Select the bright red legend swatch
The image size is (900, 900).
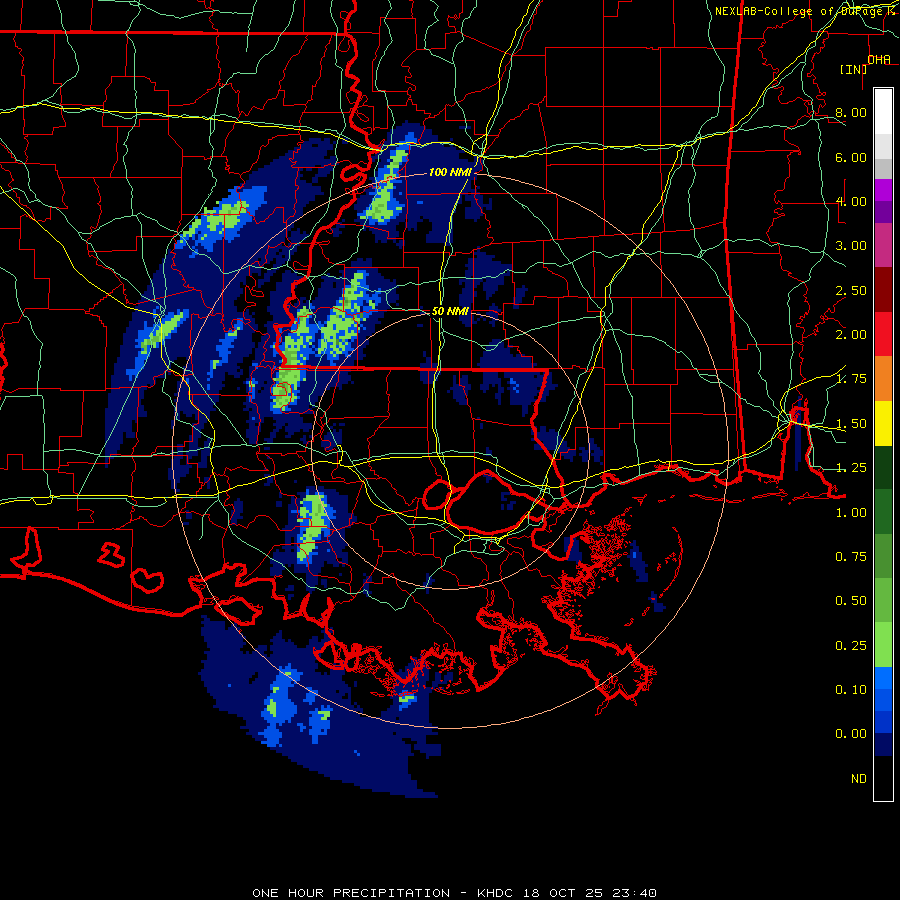click(x=883, y=334)
